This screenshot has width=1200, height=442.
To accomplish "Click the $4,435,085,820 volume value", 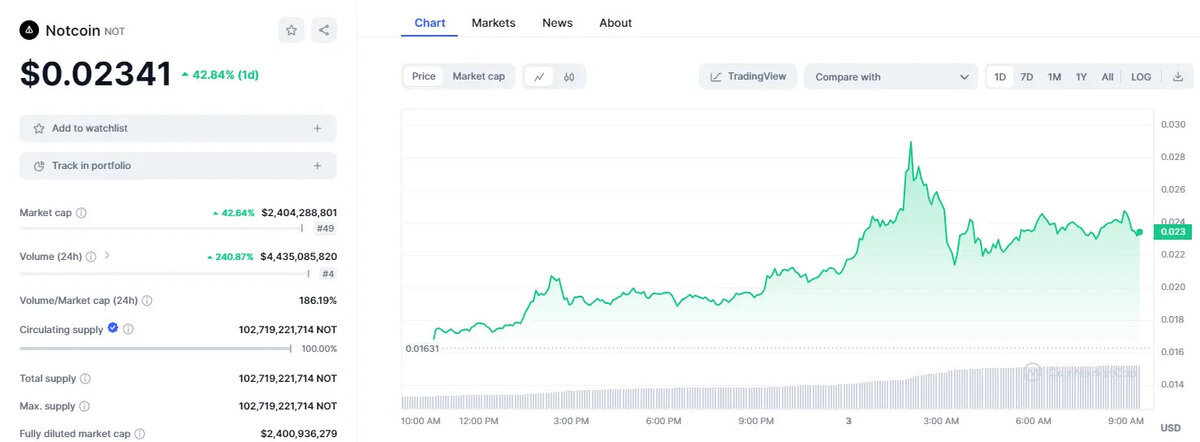I will (x=299, y=256).
